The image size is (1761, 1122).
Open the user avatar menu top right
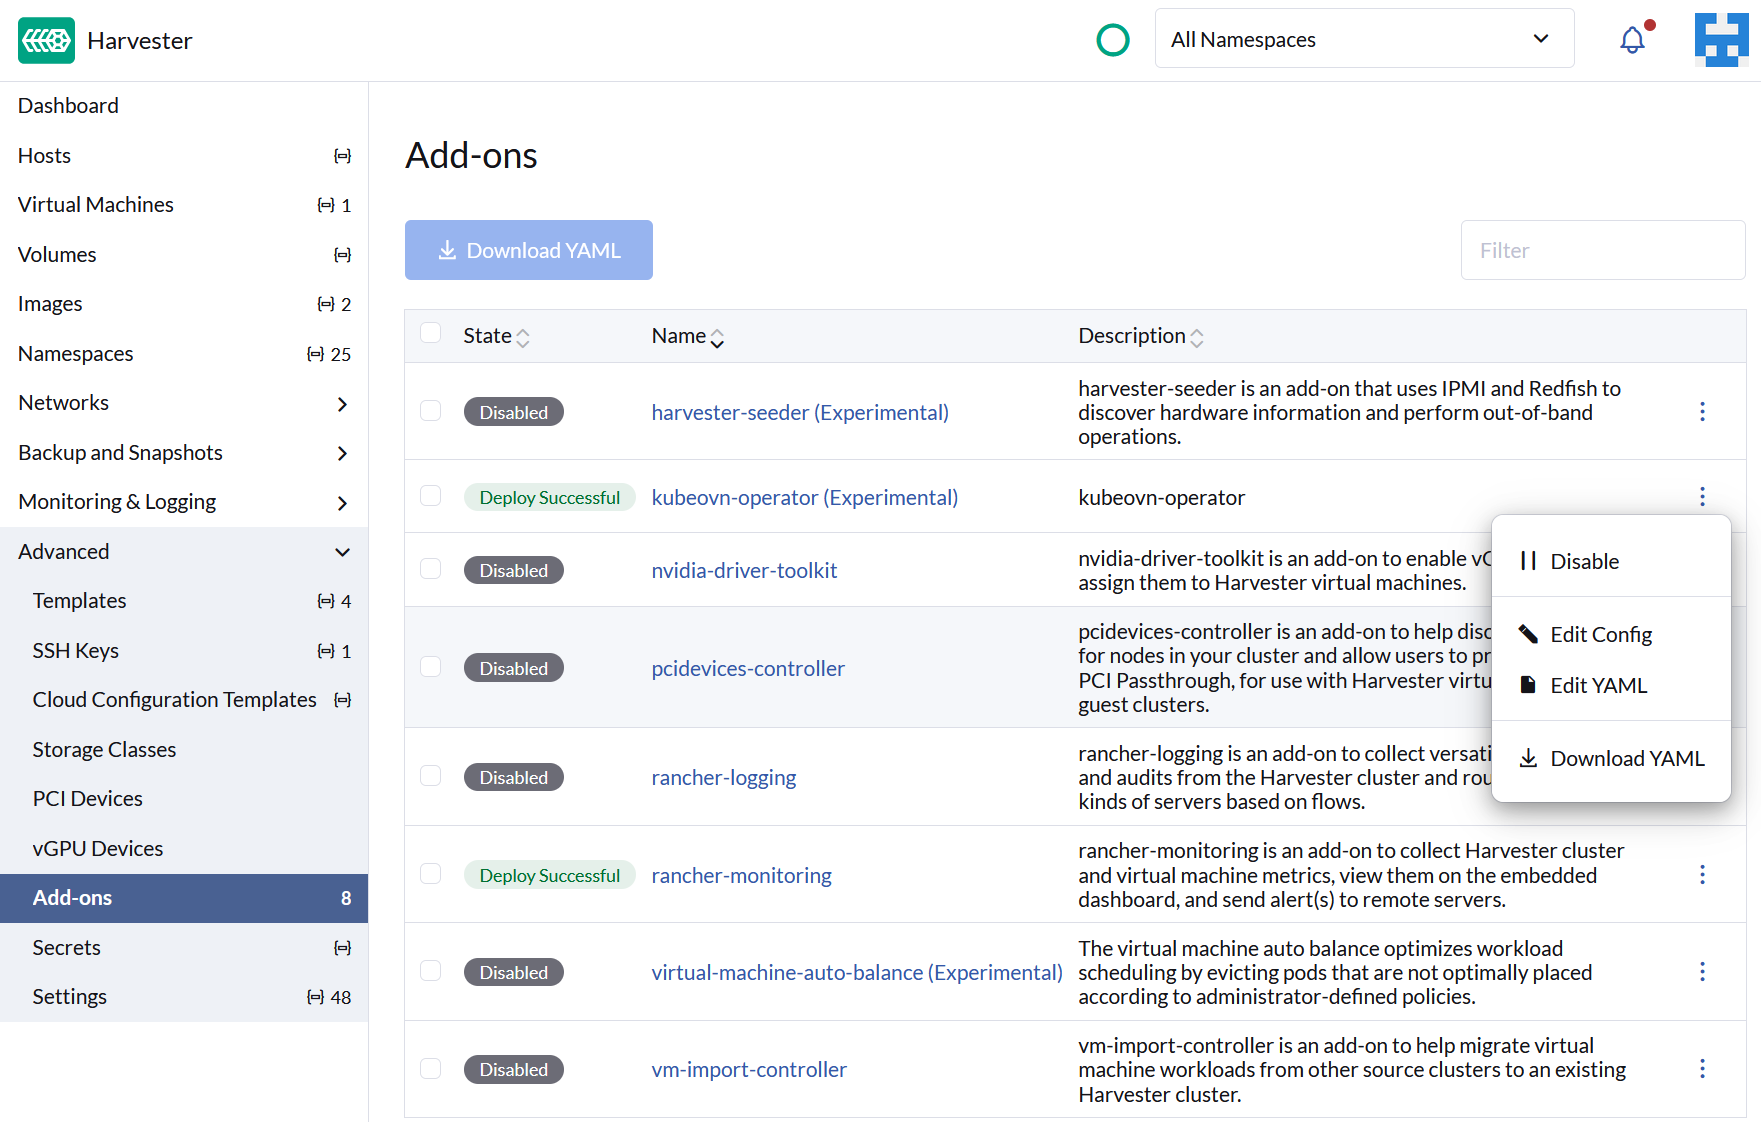[1722, 40]
